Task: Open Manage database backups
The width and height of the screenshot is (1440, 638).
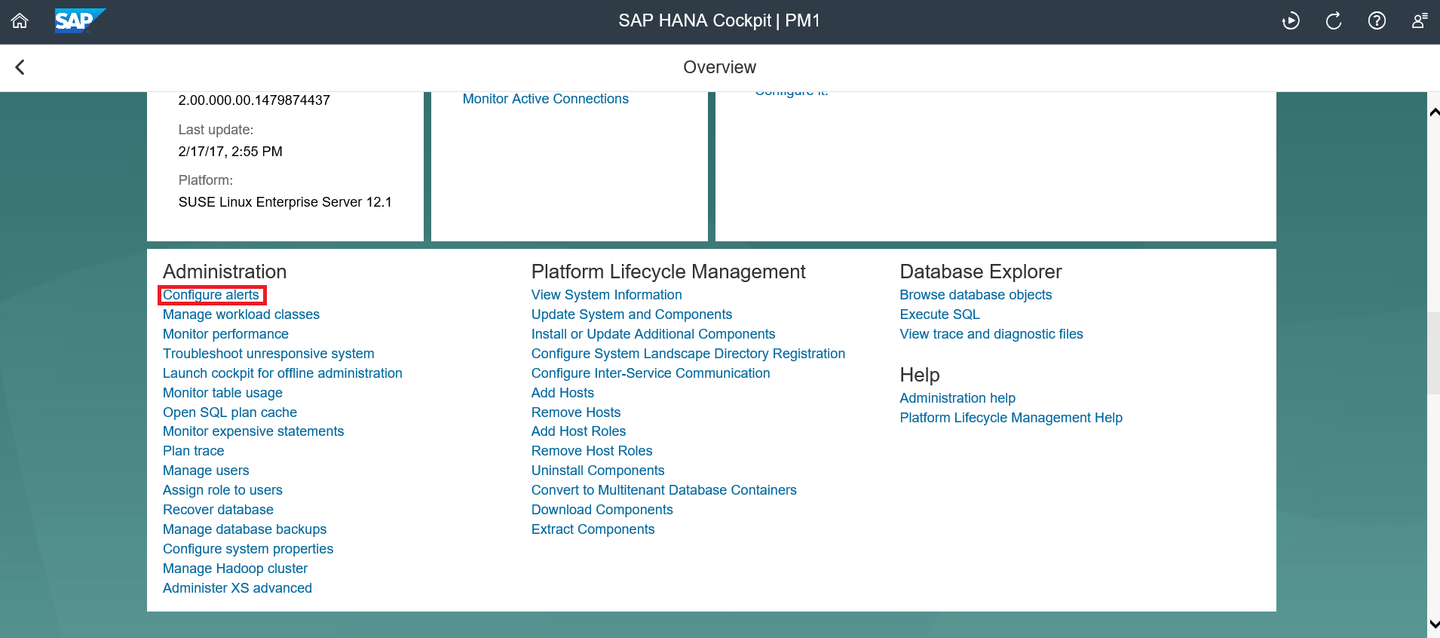Action: pos(245,529)
